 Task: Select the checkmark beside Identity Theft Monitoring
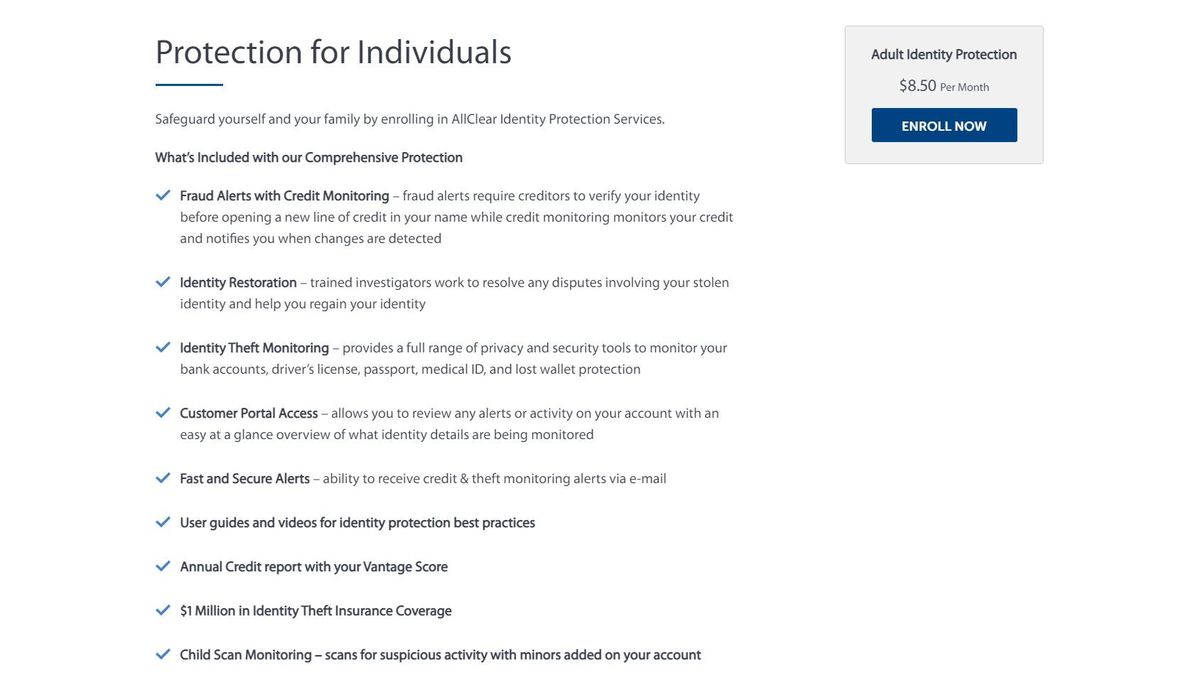click(x=163, y=347)
